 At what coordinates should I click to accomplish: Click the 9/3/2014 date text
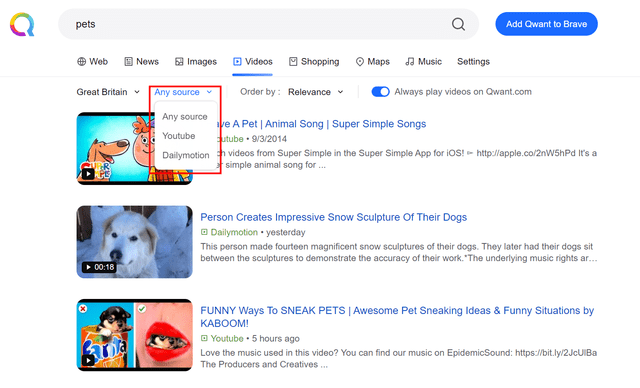(269, 139)
